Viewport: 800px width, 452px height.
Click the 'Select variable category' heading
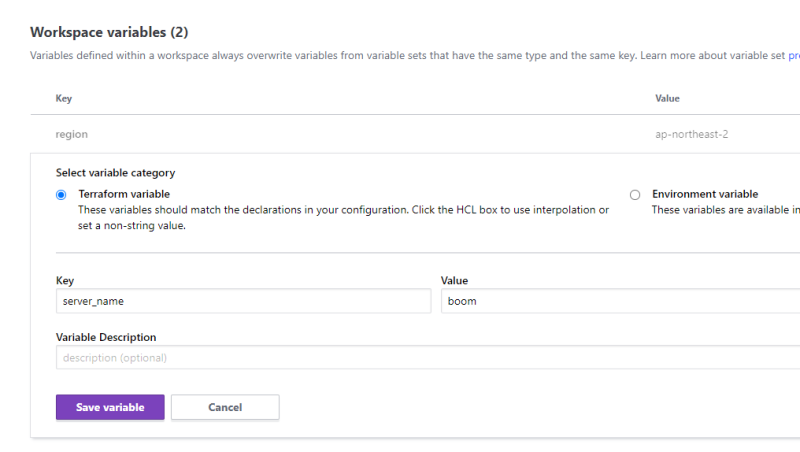115,173
